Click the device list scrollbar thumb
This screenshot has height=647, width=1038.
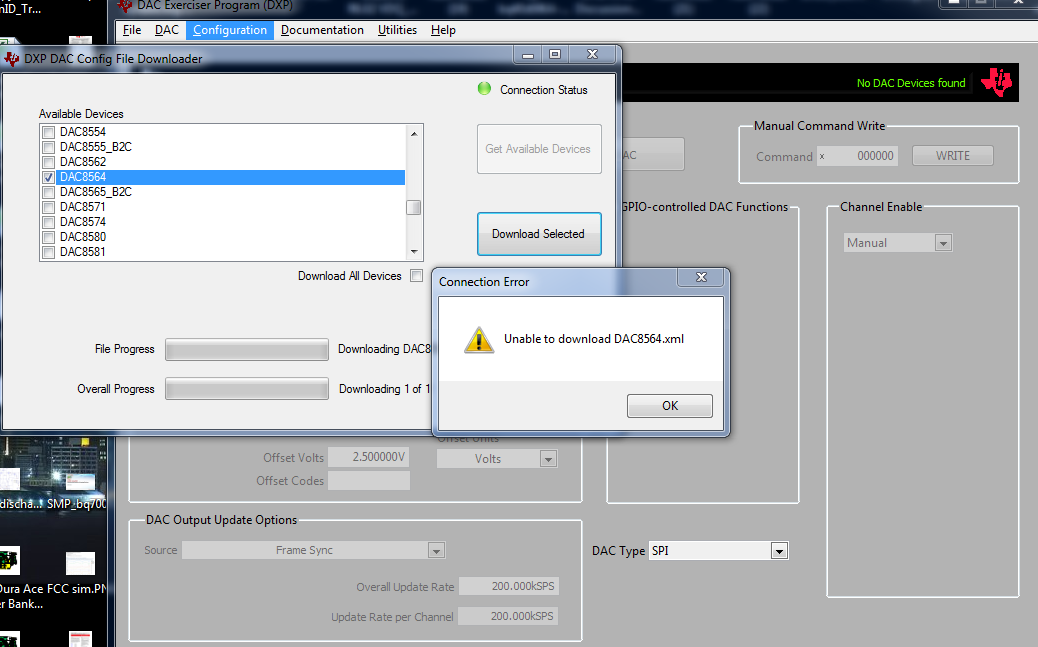tap(414, 207)
